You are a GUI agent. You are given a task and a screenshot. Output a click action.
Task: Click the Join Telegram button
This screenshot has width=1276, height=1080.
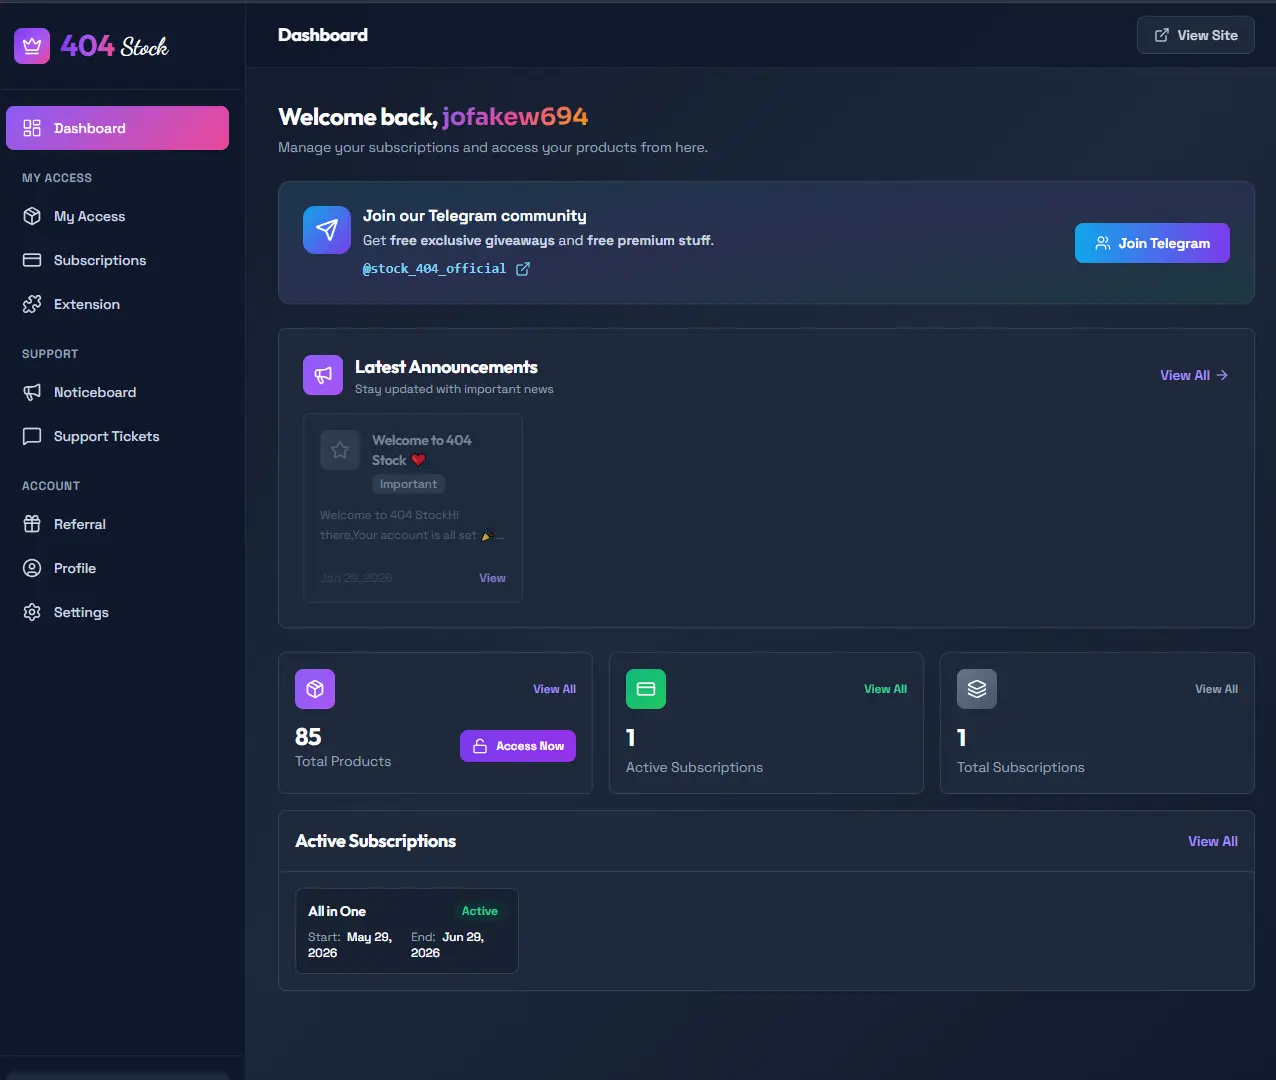[x=1152, y=243]
